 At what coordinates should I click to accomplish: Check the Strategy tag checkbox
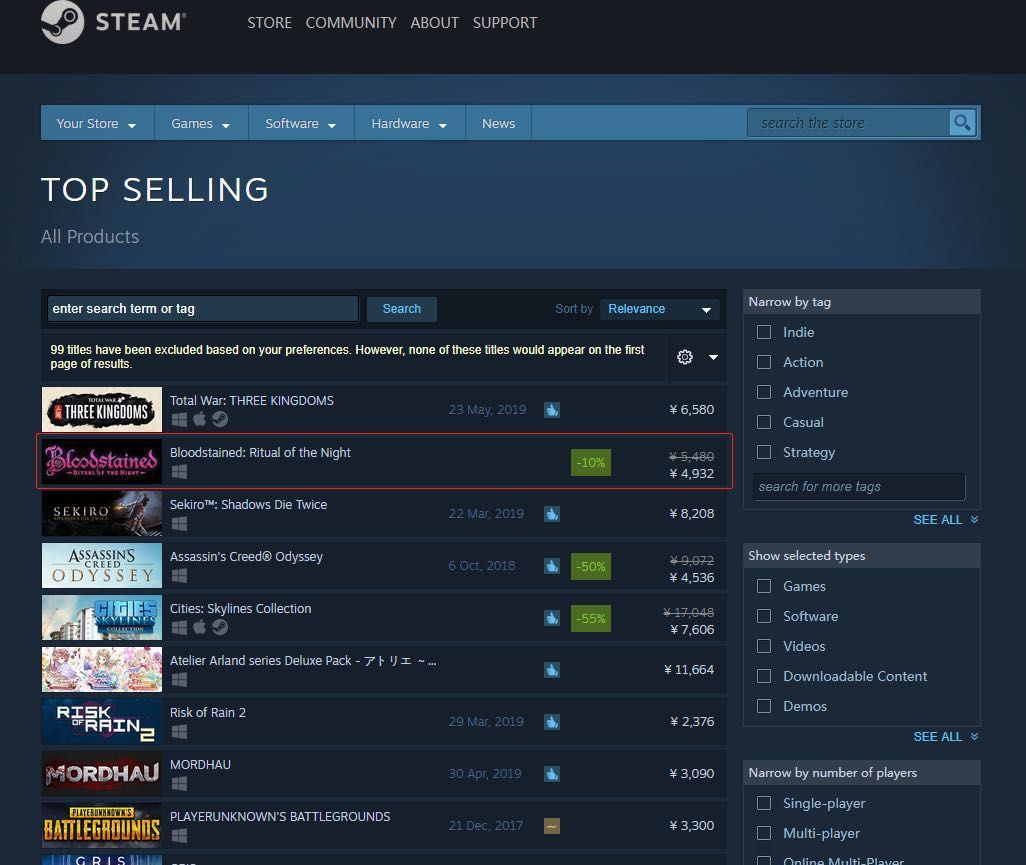[764, 452]
